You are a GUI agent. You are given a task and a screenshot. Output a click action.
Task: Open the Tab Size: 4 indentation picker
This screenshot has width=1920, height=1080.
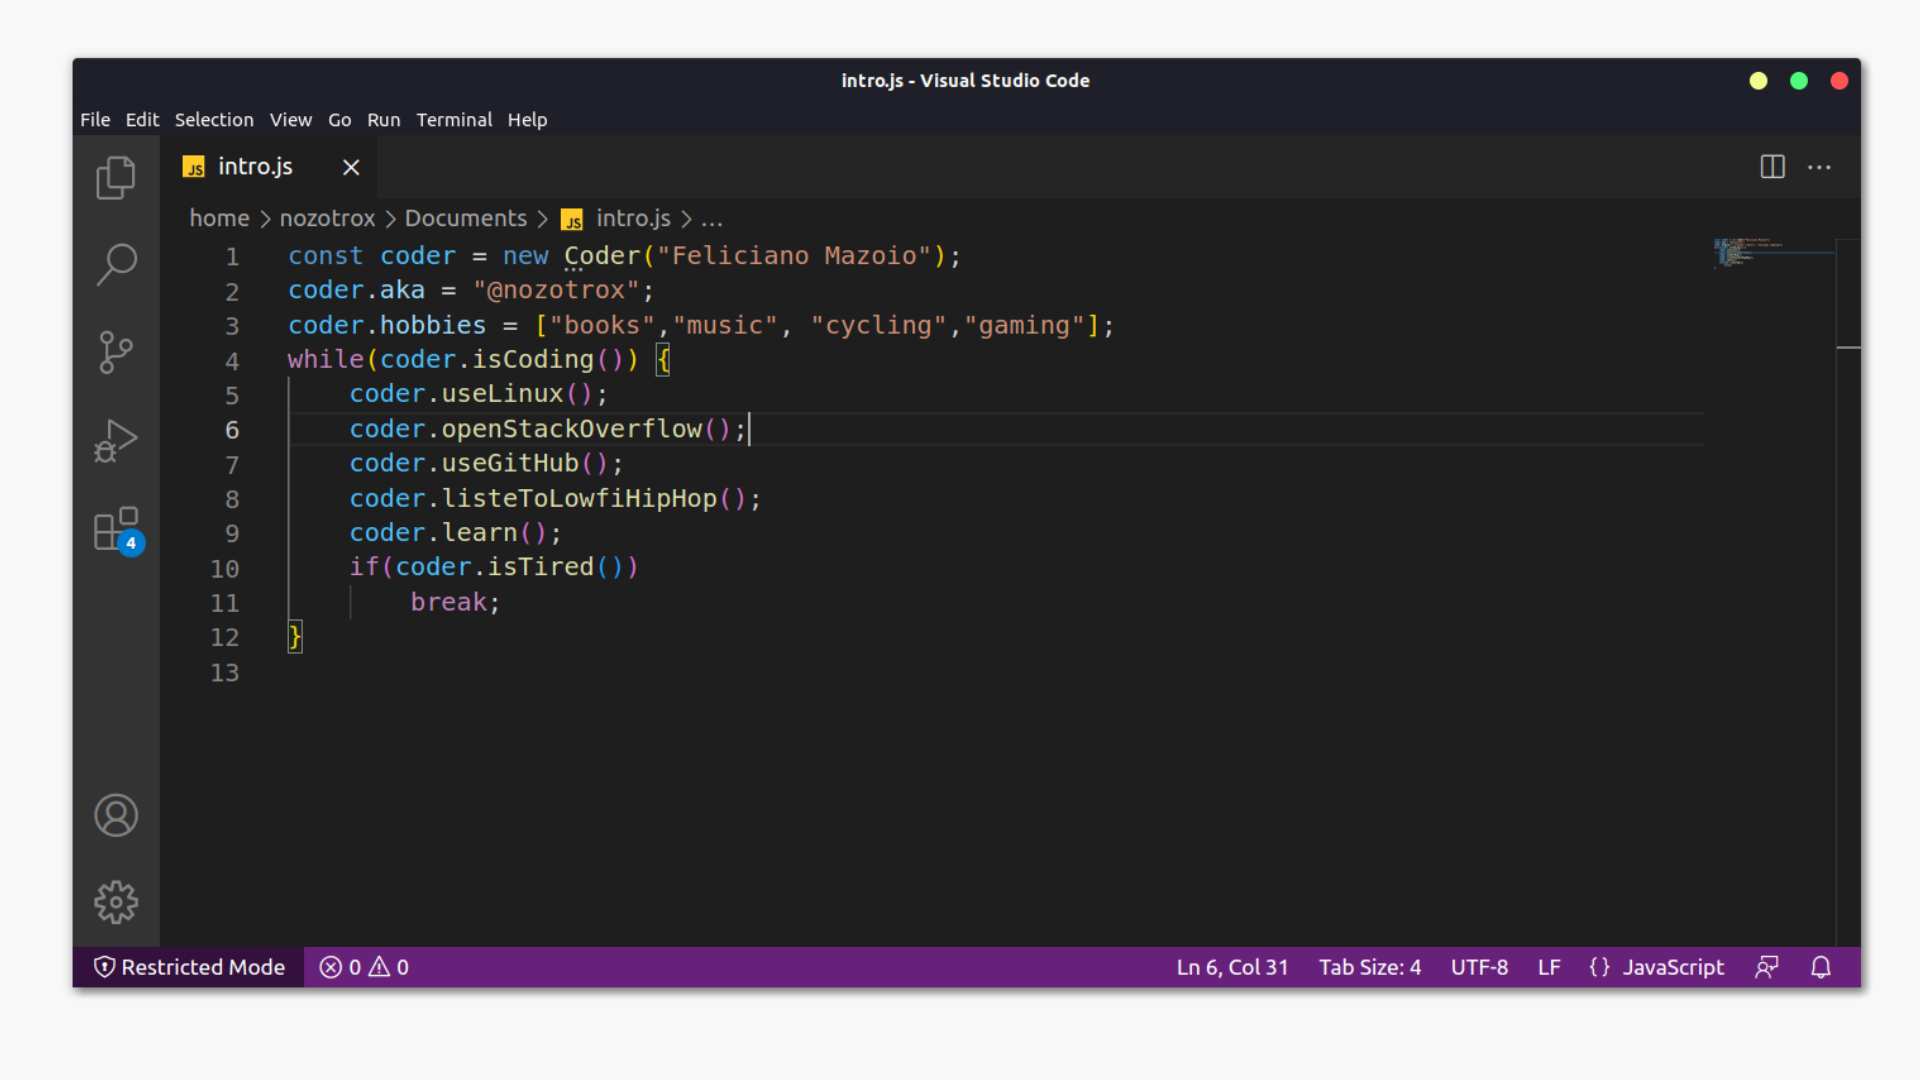click(1369, 967)
